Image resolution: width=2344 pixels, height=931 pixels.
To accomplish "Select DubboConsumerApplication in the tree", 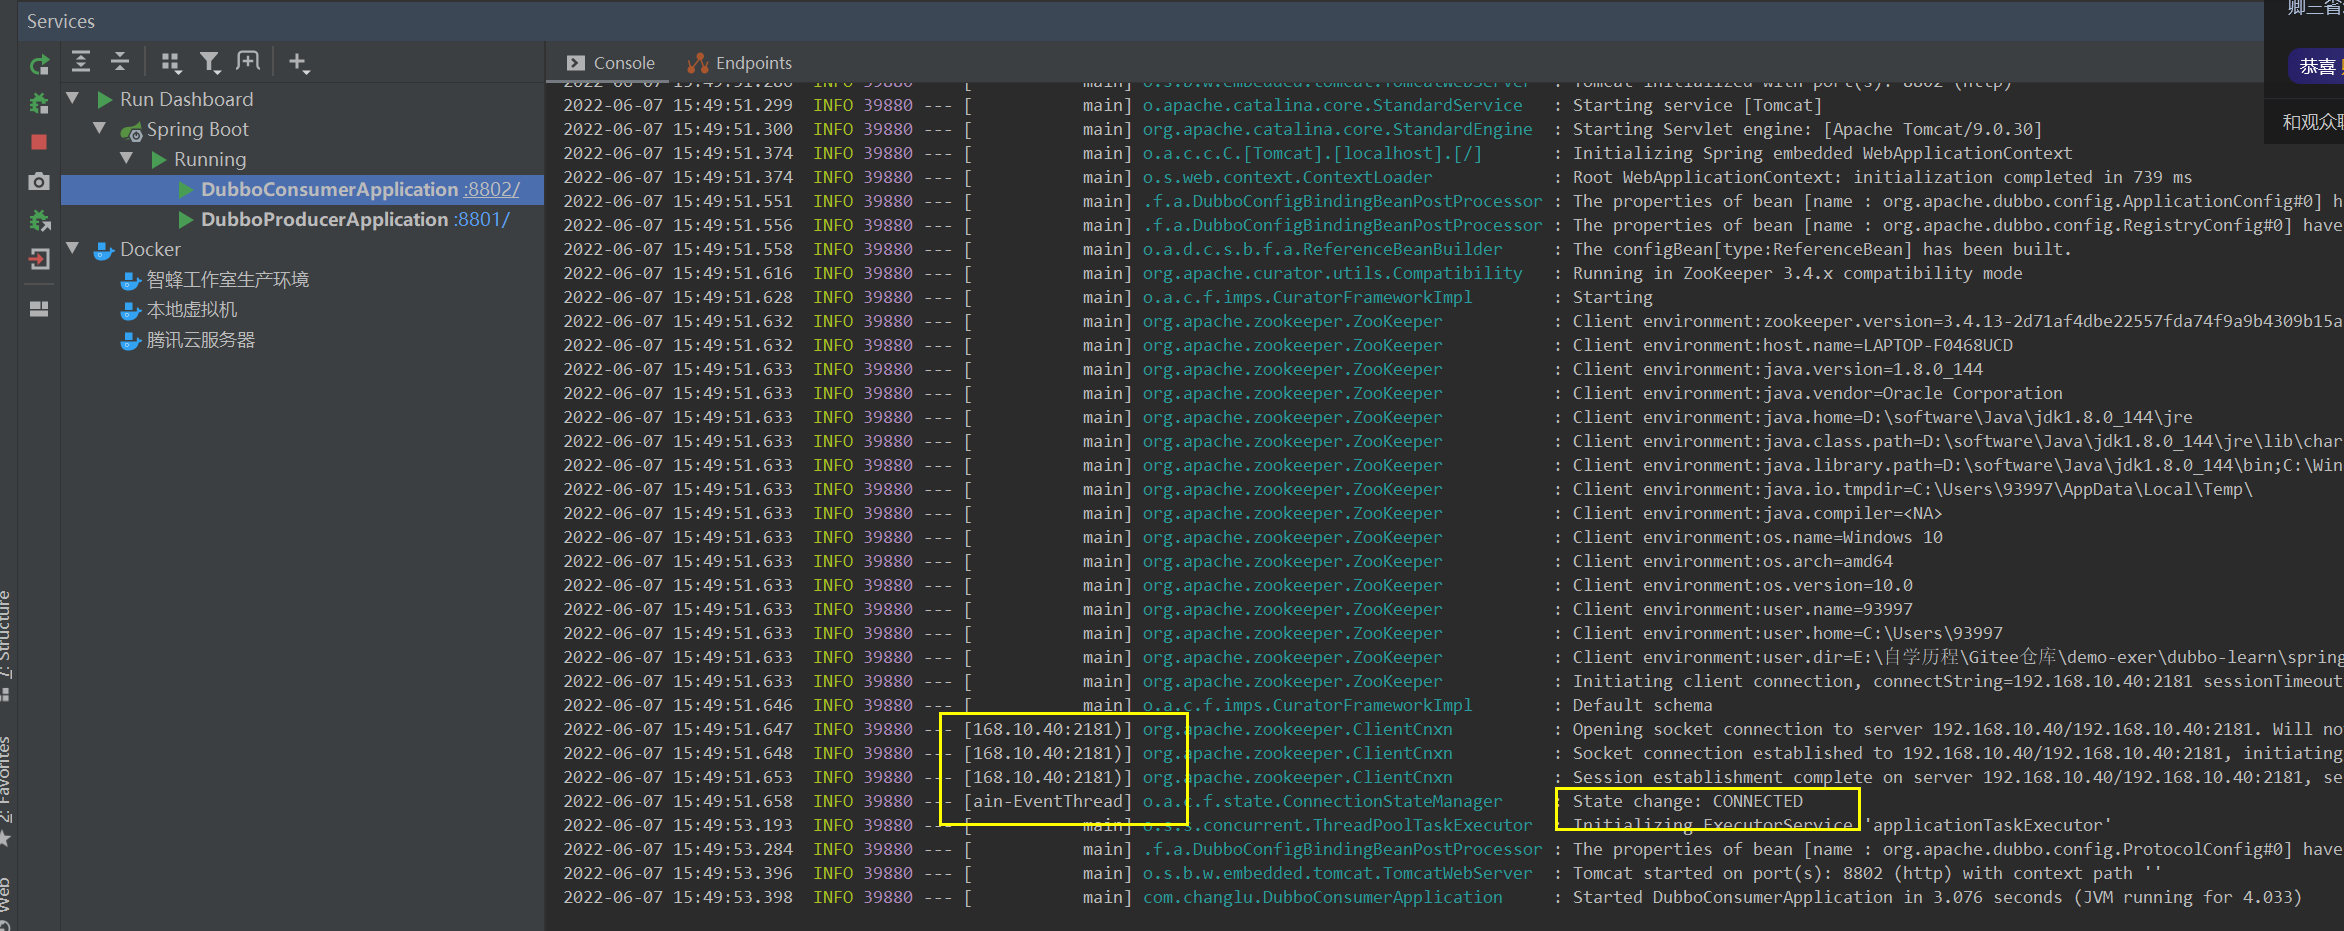I will 329,189.
